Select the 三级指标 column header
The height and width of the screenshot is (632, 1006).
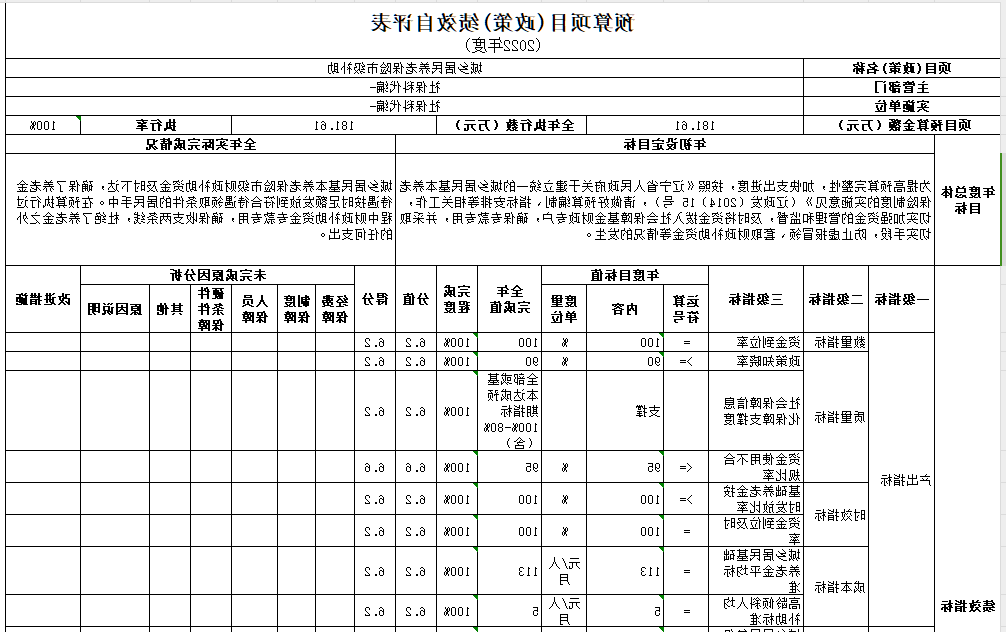click(x=756, y=299)
